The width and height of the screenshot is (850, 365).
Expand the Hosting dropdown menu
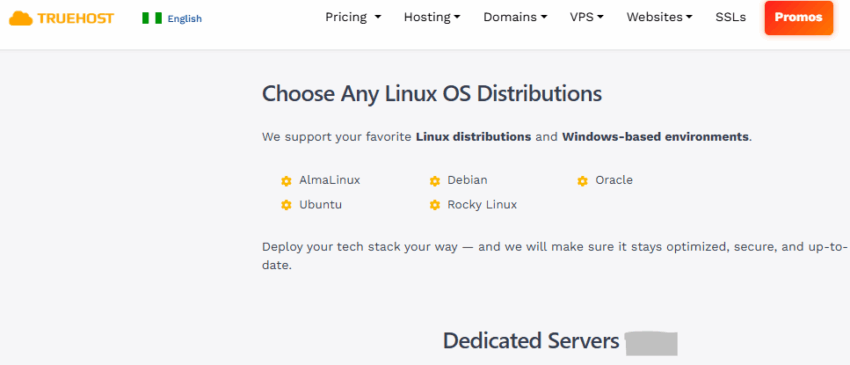point(432,17)
